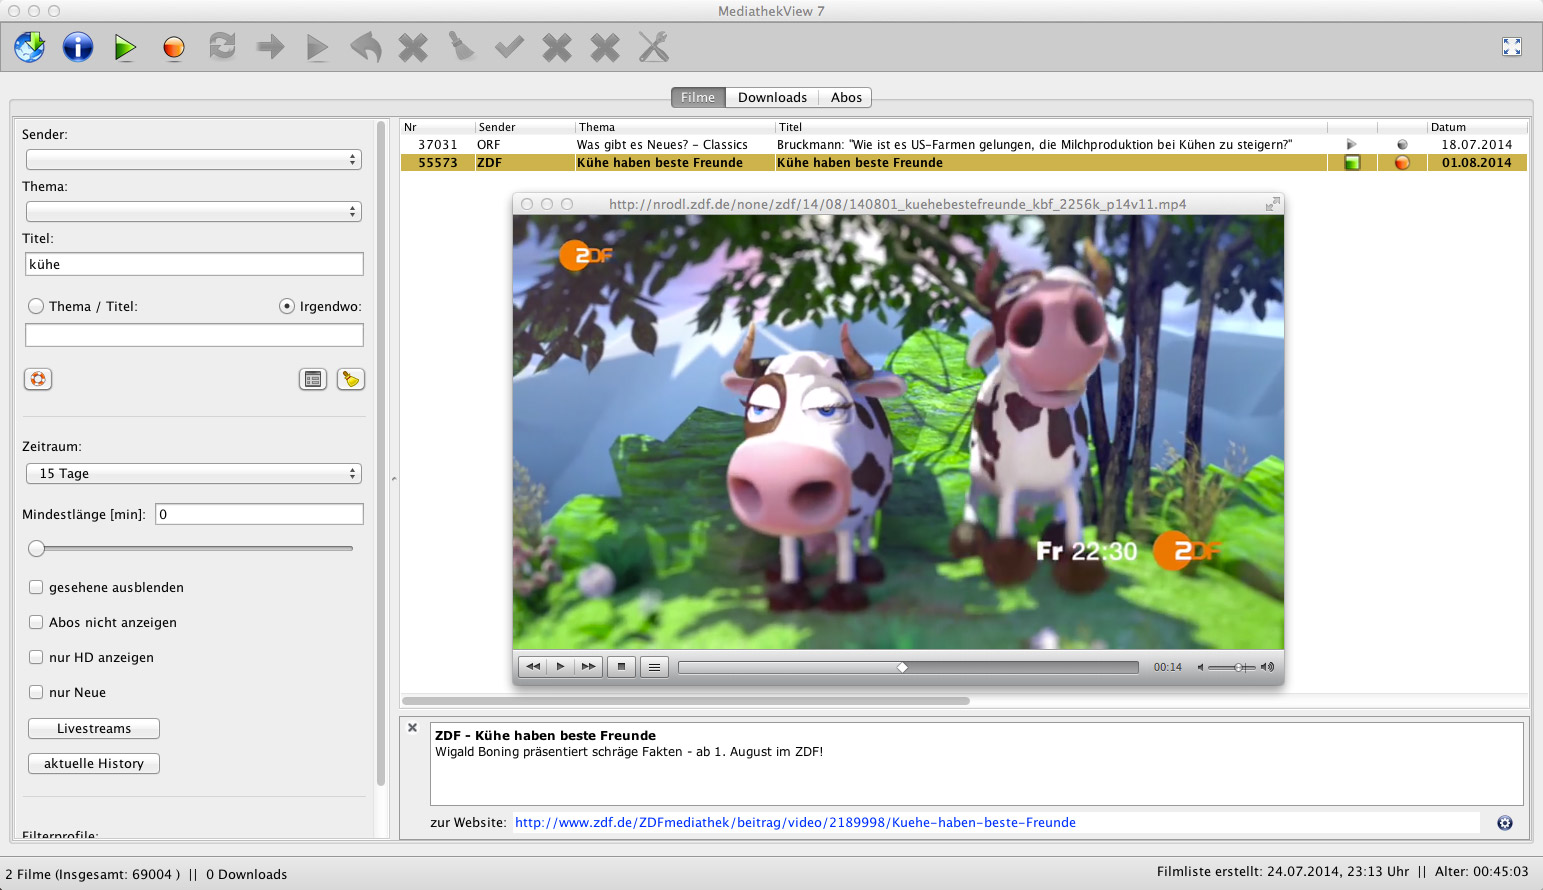This screenshot has height=890, width=1543.
Task: Click the filter panel vertical scrollbar
Action: tap(381, 454)
